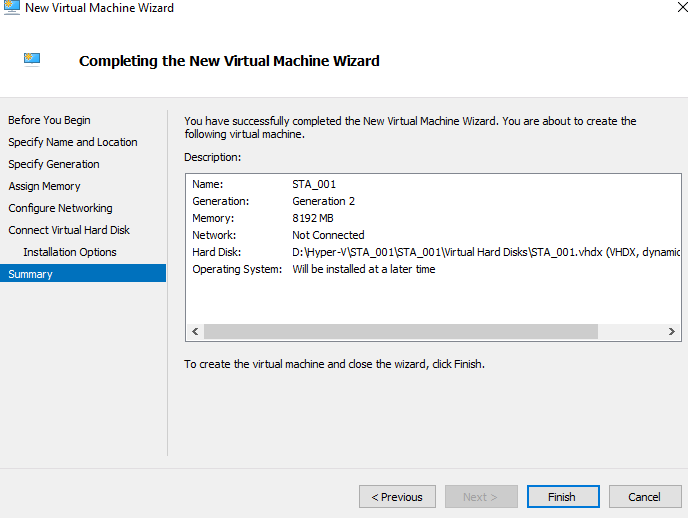This screenshot has height=518, width=688.
Task: Select Installation Options sub-step
Action: 70,252
